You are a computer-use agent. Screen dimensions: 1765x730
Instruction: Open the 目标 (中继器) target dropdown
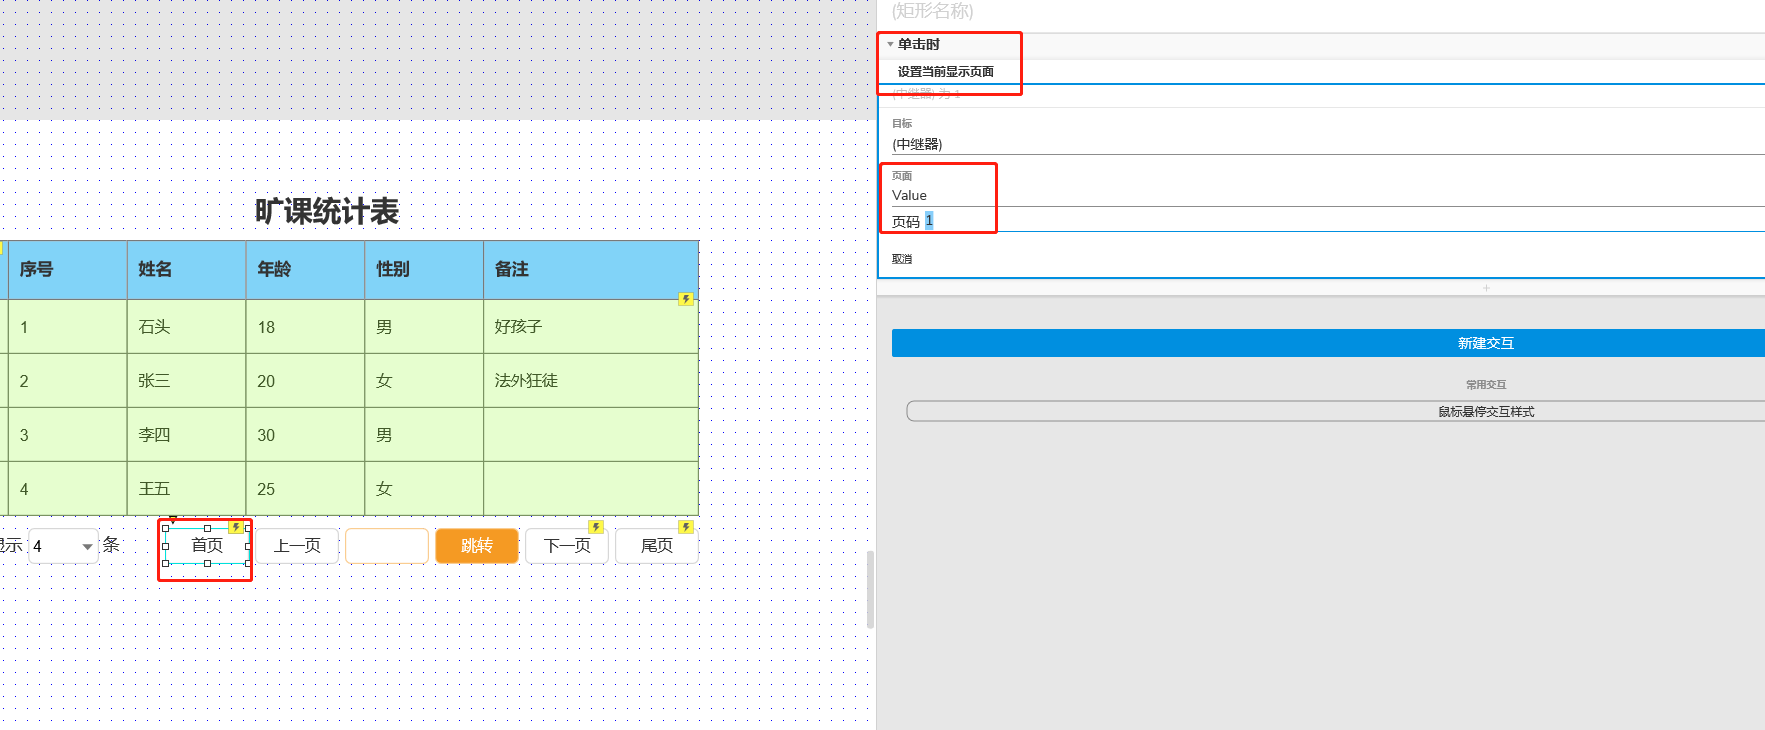click(x=1328, y=144)
